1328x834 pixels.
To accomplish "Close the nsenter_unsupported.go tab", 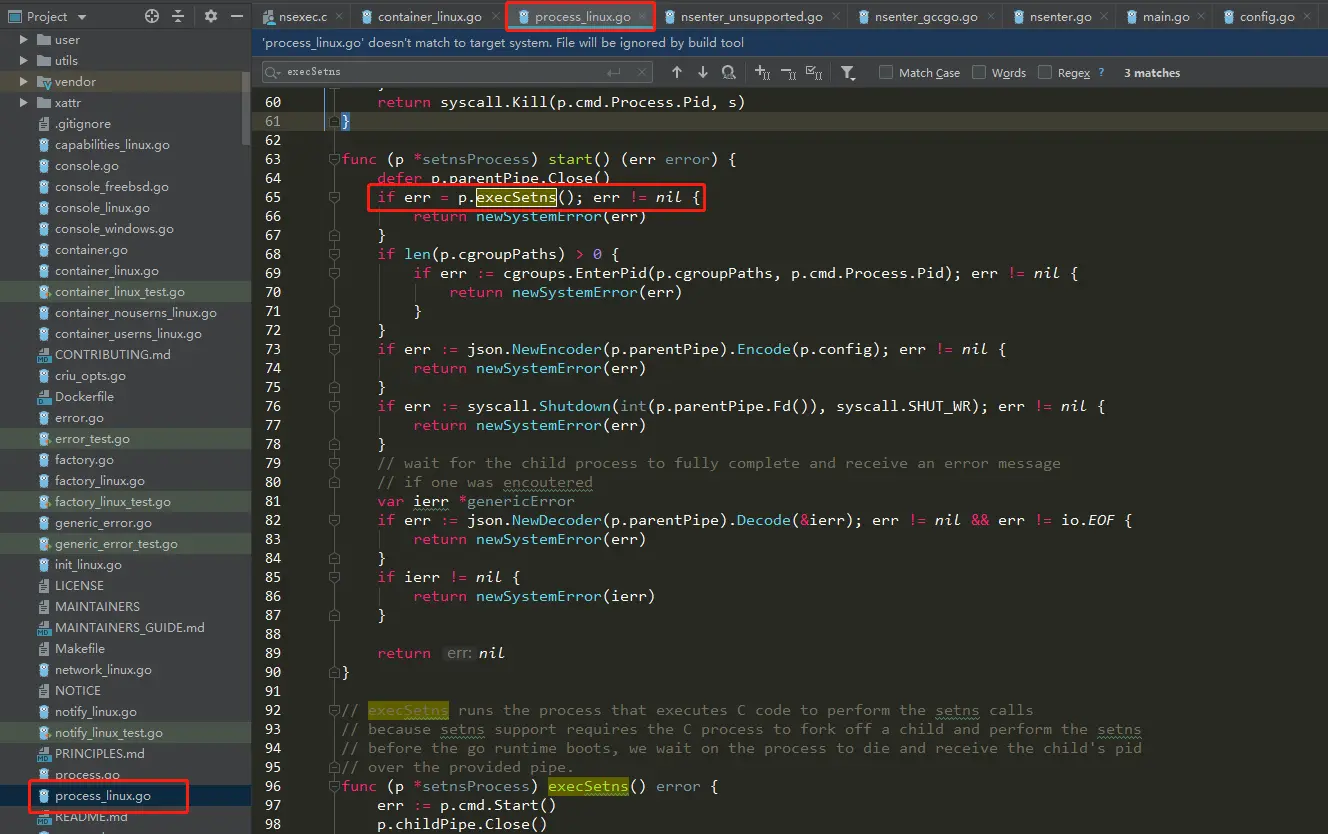I will pyautogui.click(x=836, y=17).
